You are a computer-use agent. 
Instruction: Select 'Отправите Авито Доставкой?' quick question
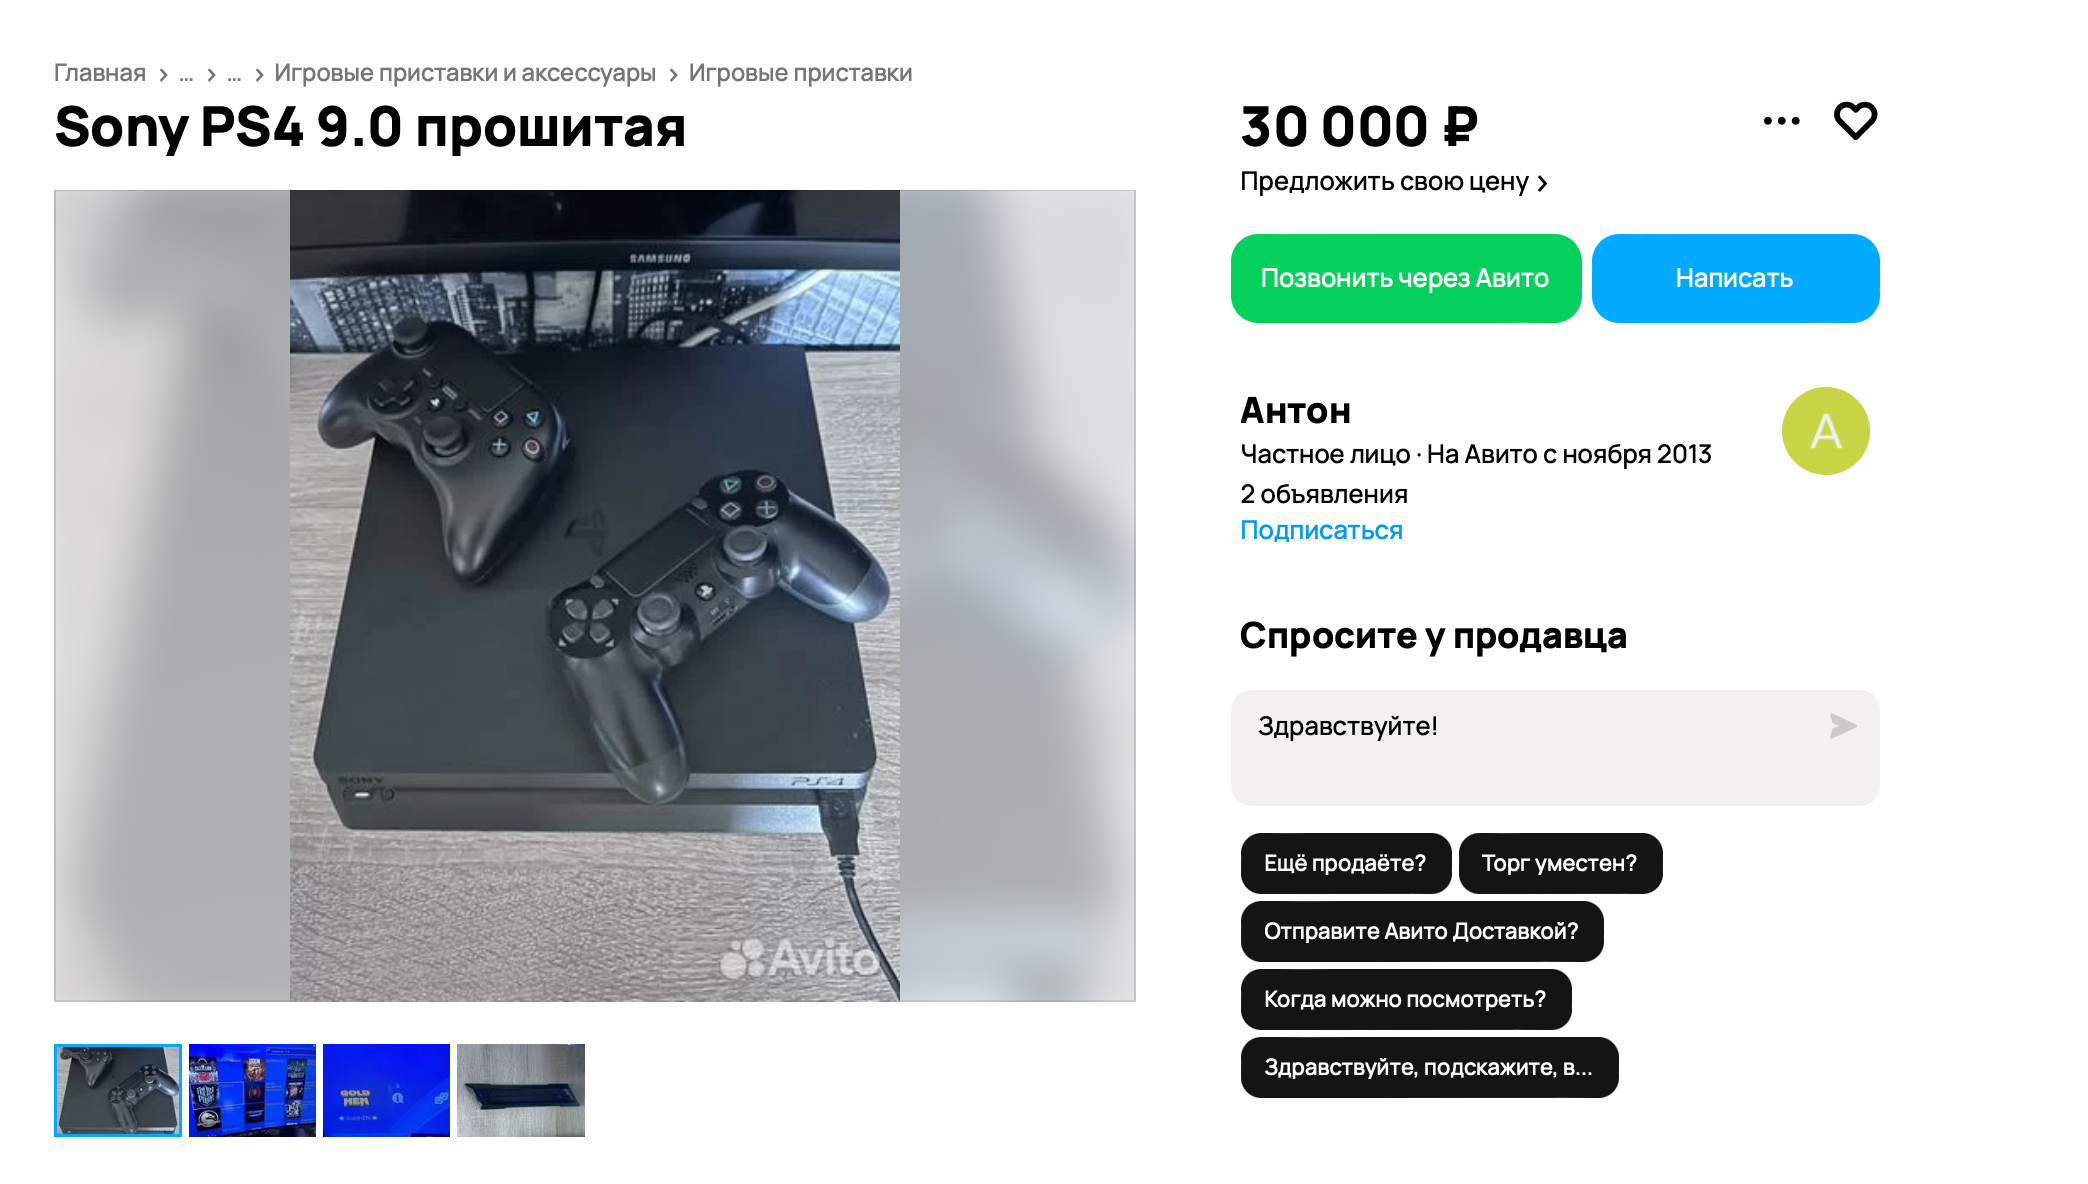[x=1422, y=931]
